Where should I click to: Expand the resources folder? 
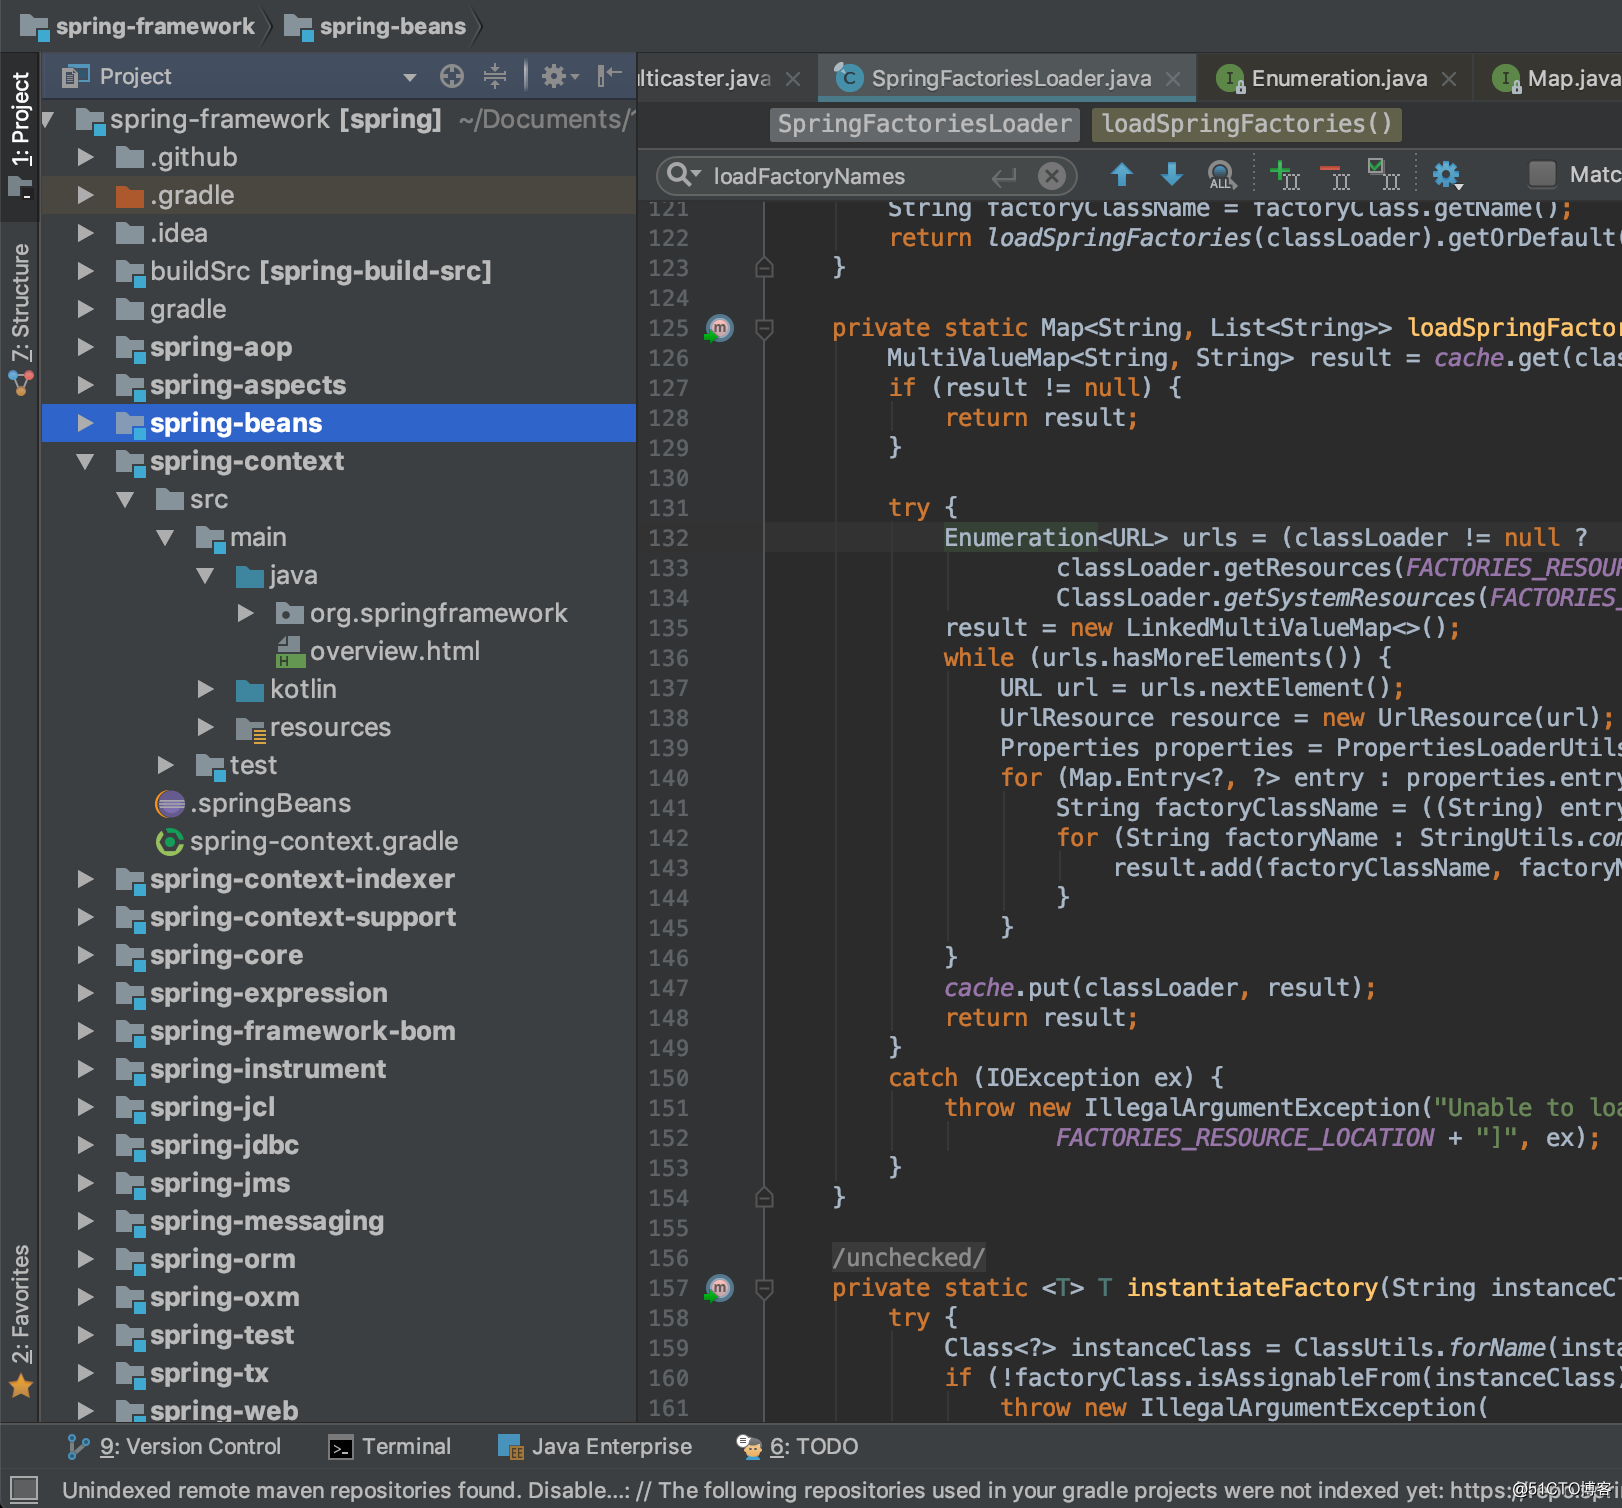pos(206,727)
